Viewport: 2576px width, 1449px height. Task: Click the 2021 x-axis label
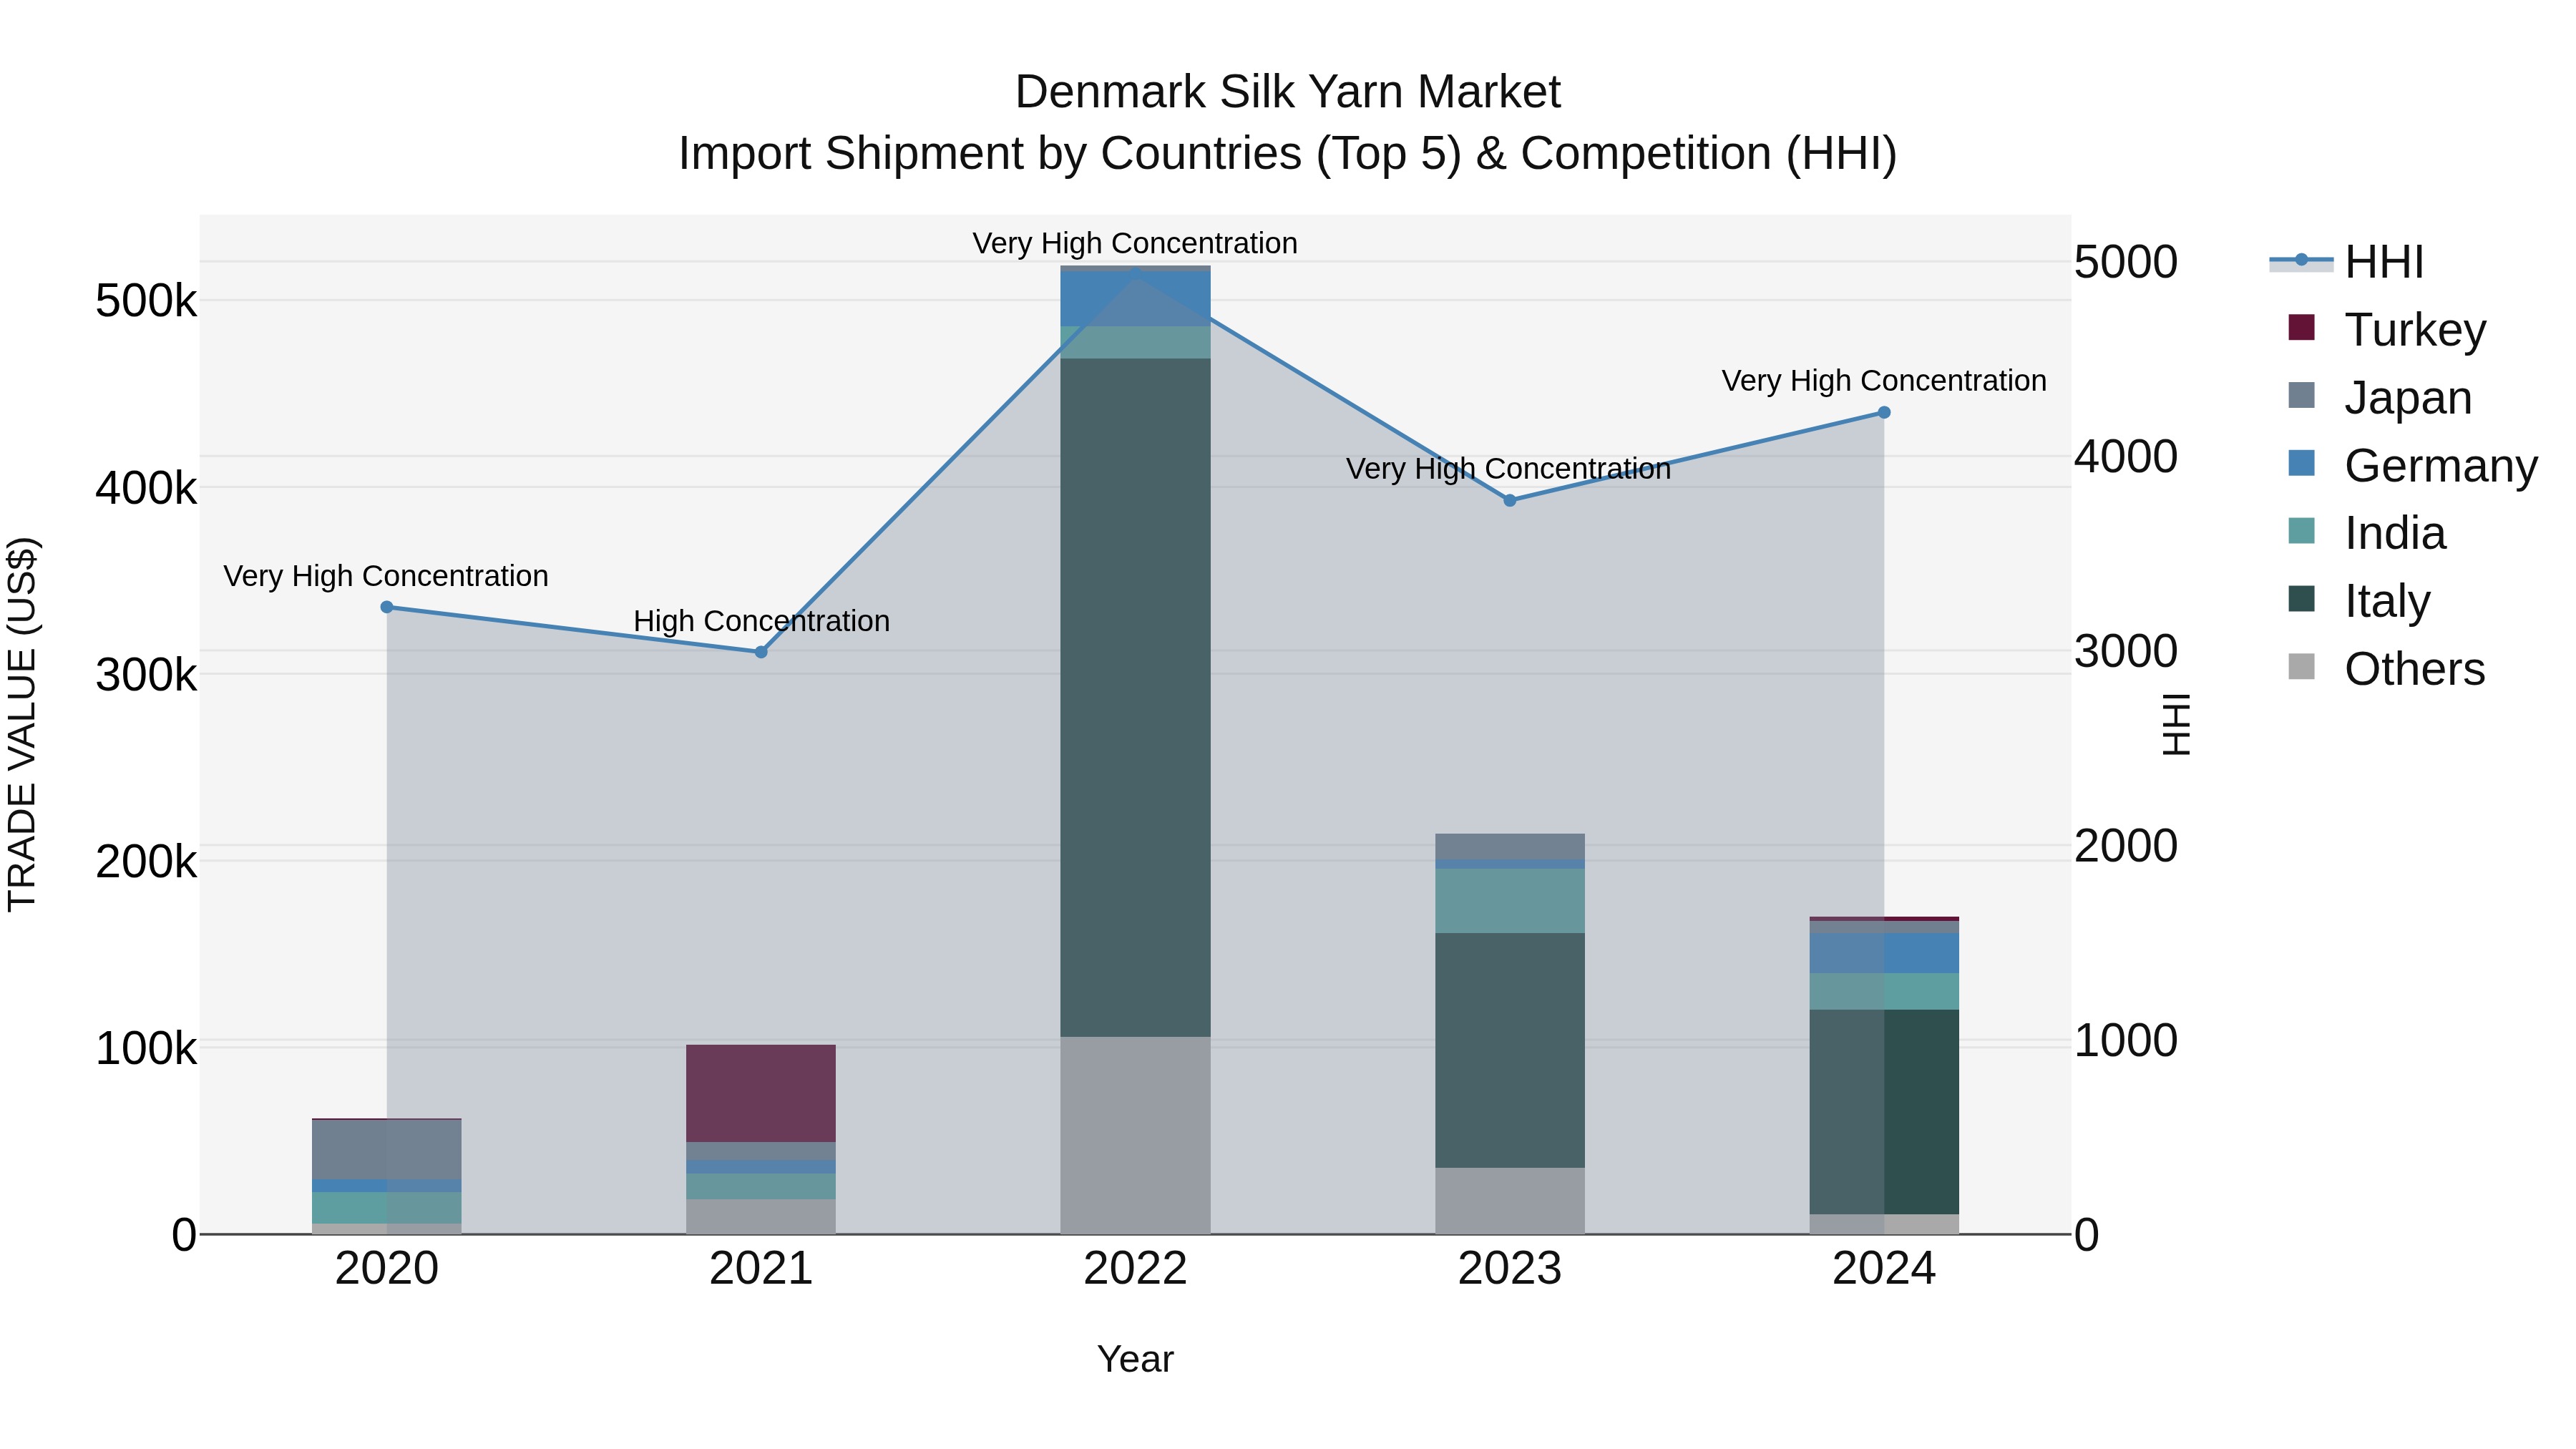pyautogui.click(x=761, y=1269)
